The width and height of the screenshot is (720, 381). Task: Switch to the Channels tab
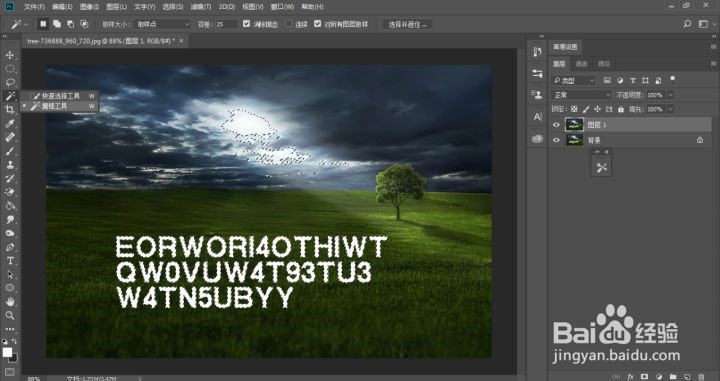tap(582, 64)
